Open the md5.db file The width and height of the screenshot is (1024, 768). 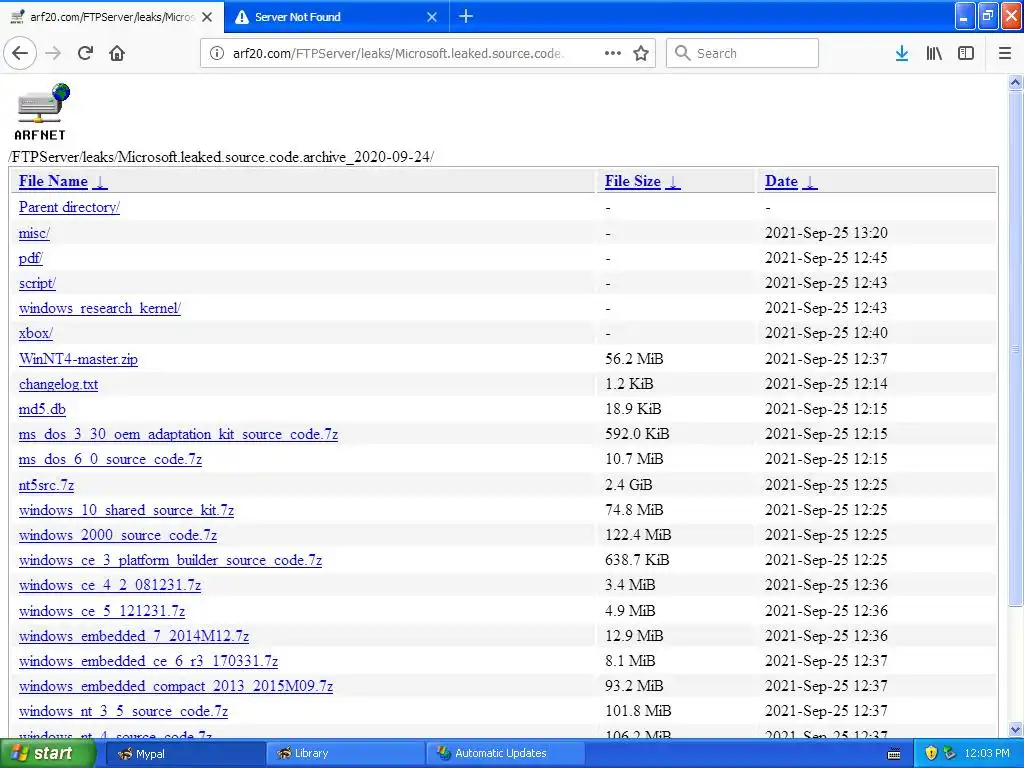pyautogui.click(x=42, y=409)
